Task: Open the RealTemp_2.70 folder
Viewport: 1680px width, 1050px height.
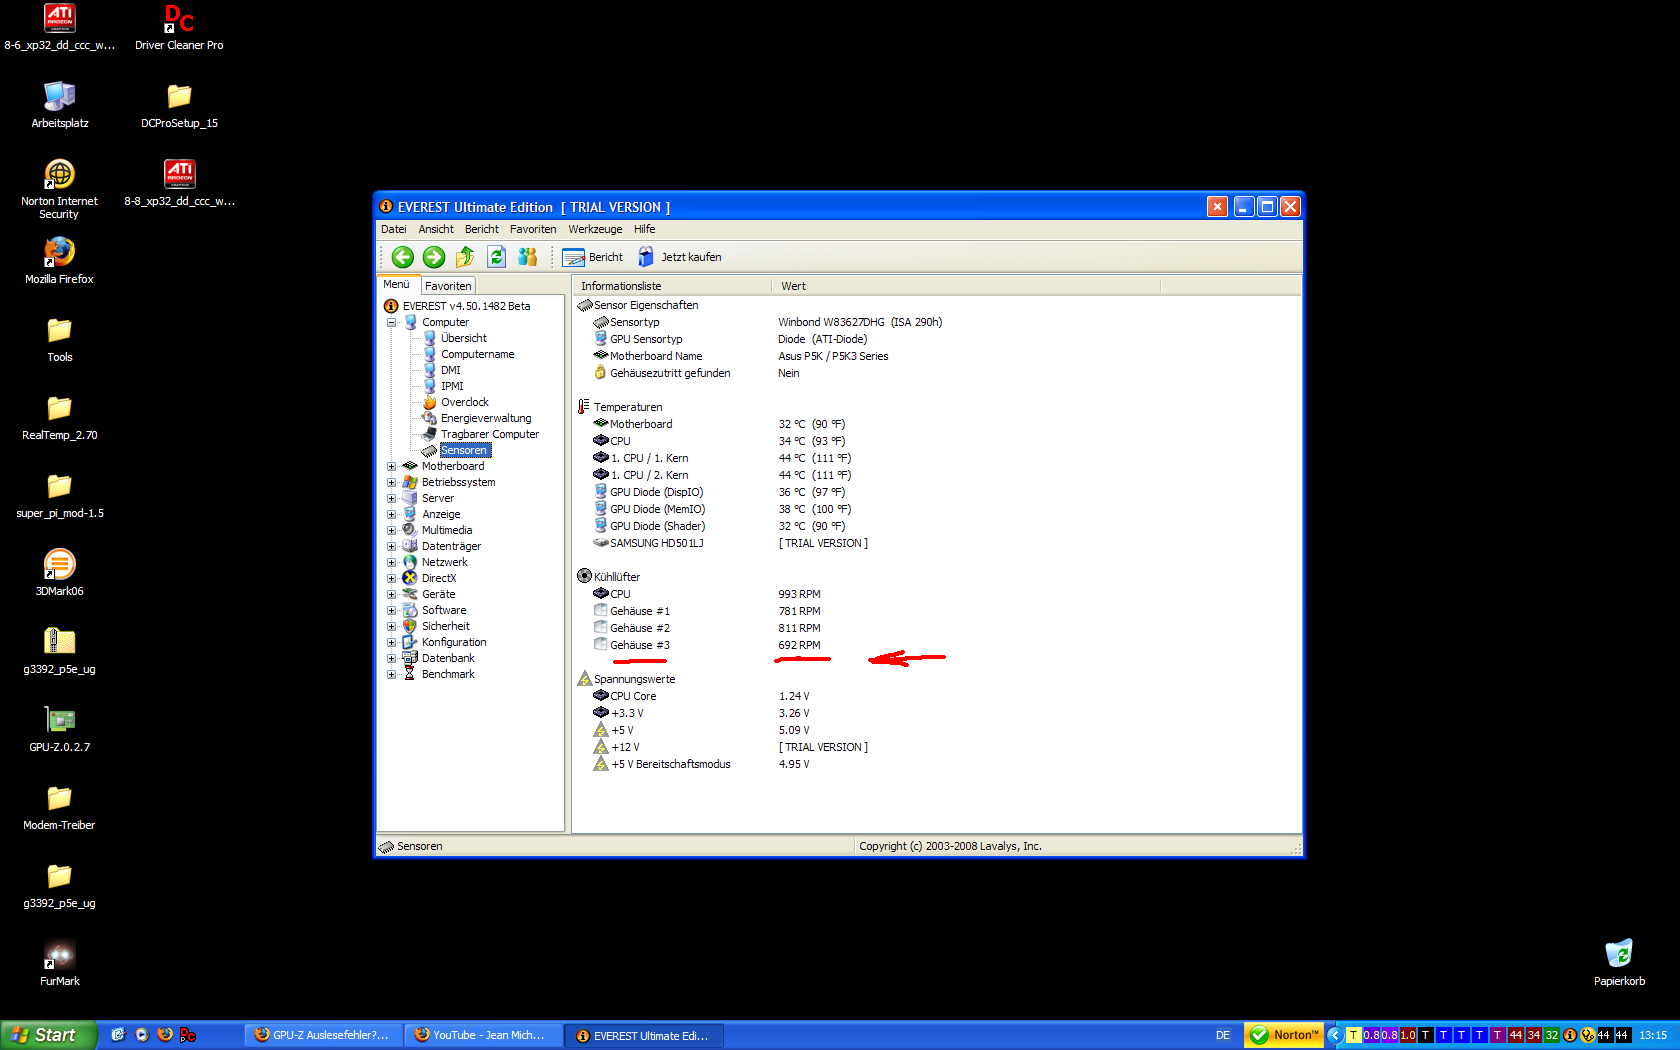Action: pyautogui.click(x=60, y=417)
